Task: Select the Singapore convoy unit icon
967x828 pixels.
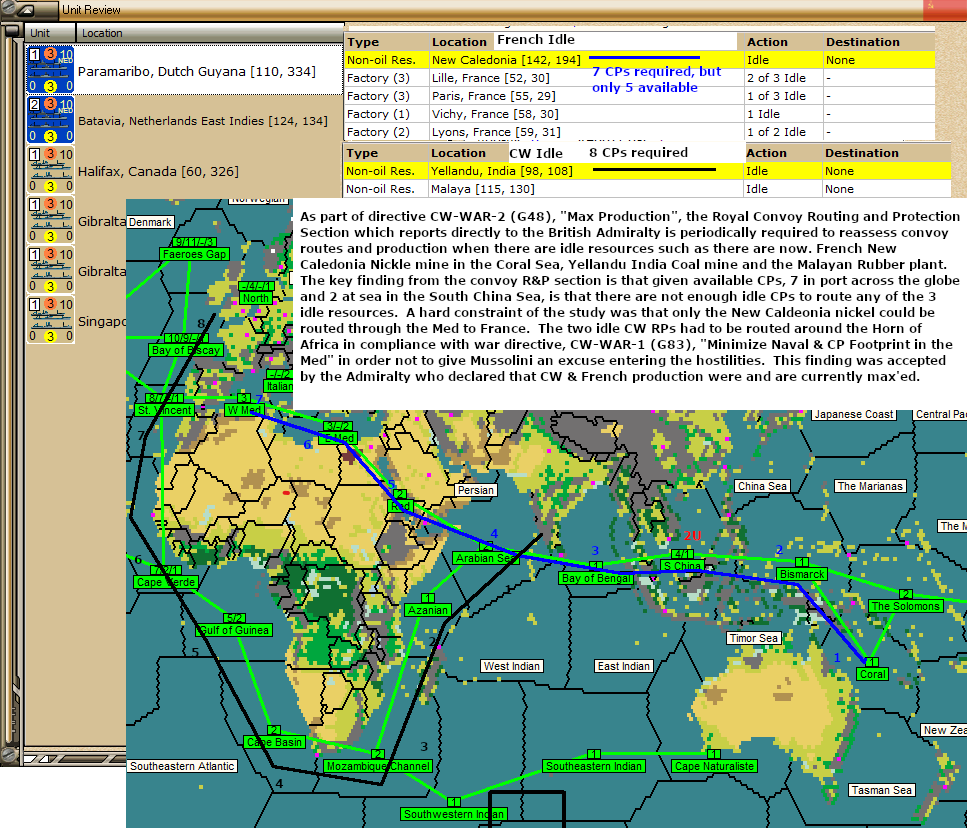Action: [51, 319]
